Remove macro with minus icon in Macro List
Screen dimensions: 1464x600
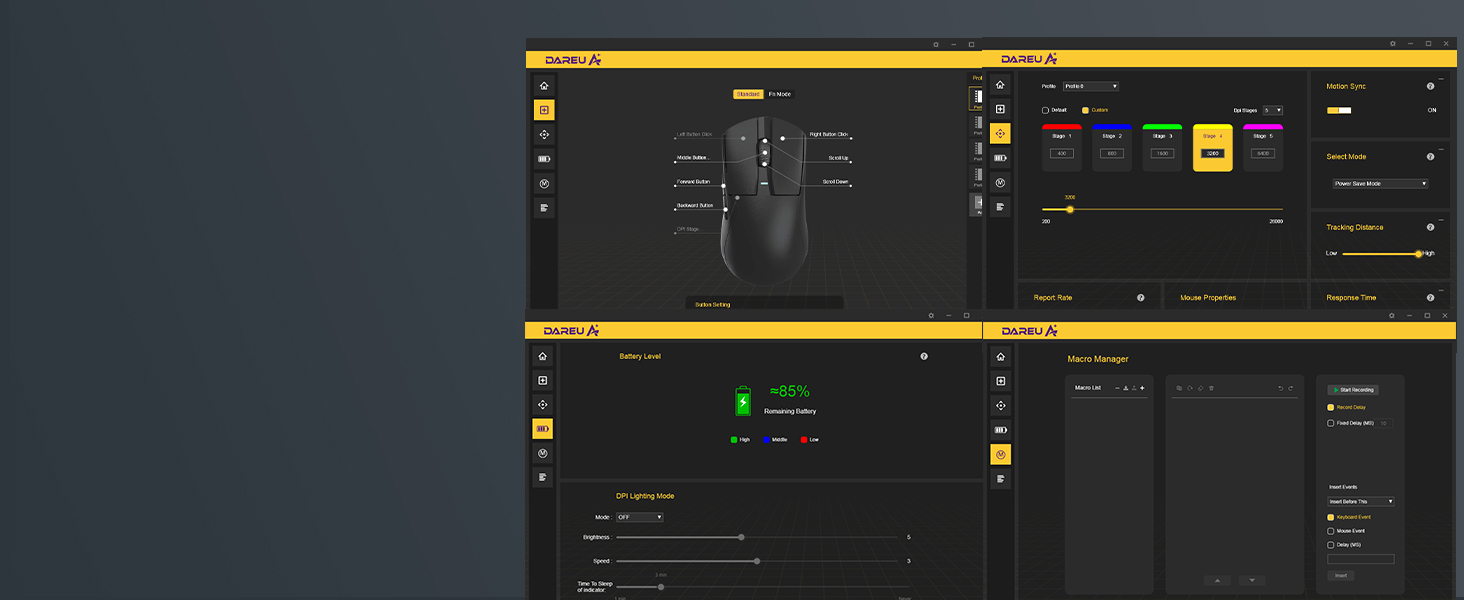(1118, 388)
